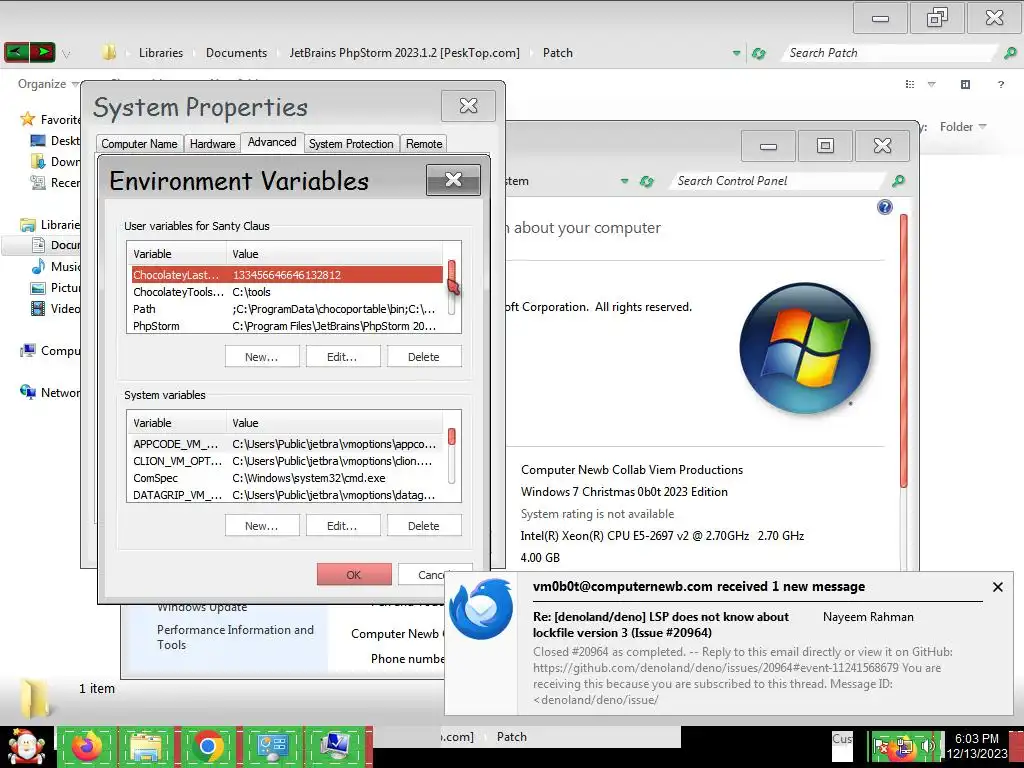This screenshot has height=768, width=1024.
Task: Open Videos library
Action: 56,308
